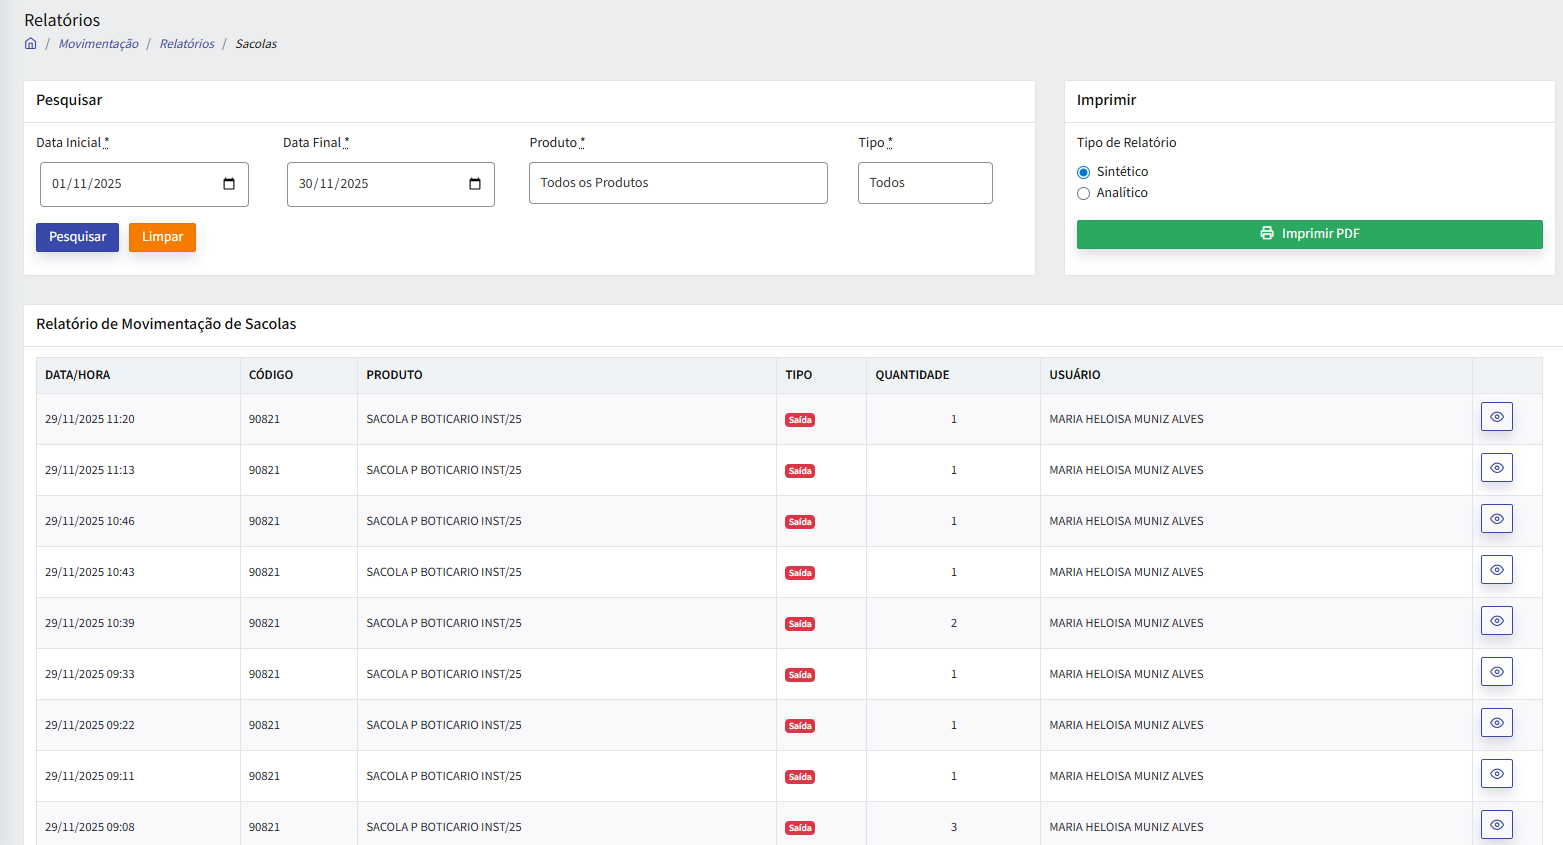The width and height of the screenshot is (1563, 845).
Task: Click the green Imprimir PDF button
Action: pos(1309,234)
